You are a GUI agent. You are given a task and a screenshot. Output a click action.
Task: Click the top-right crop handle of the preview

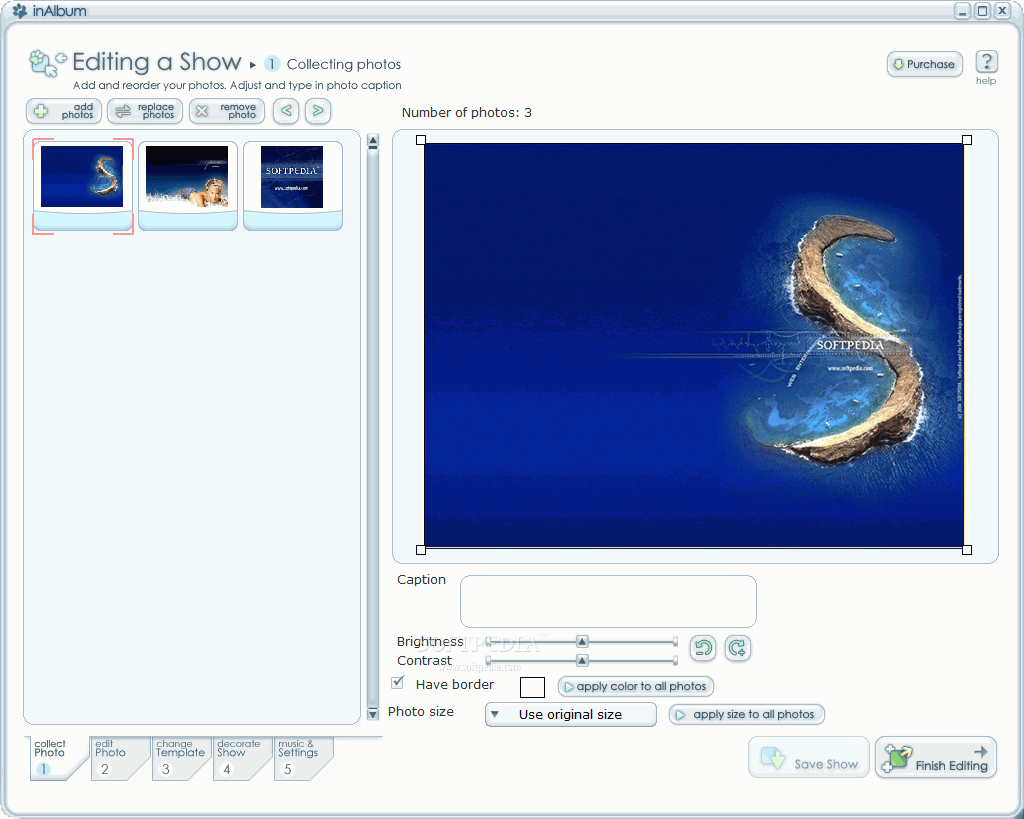[x=967, y=140]
